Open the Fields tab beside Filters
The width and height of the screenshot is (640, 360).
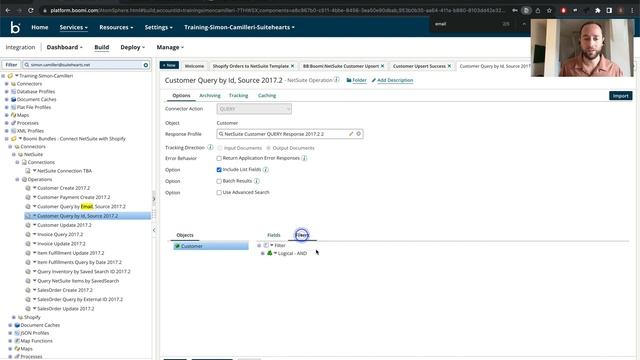tap(273, 235)
